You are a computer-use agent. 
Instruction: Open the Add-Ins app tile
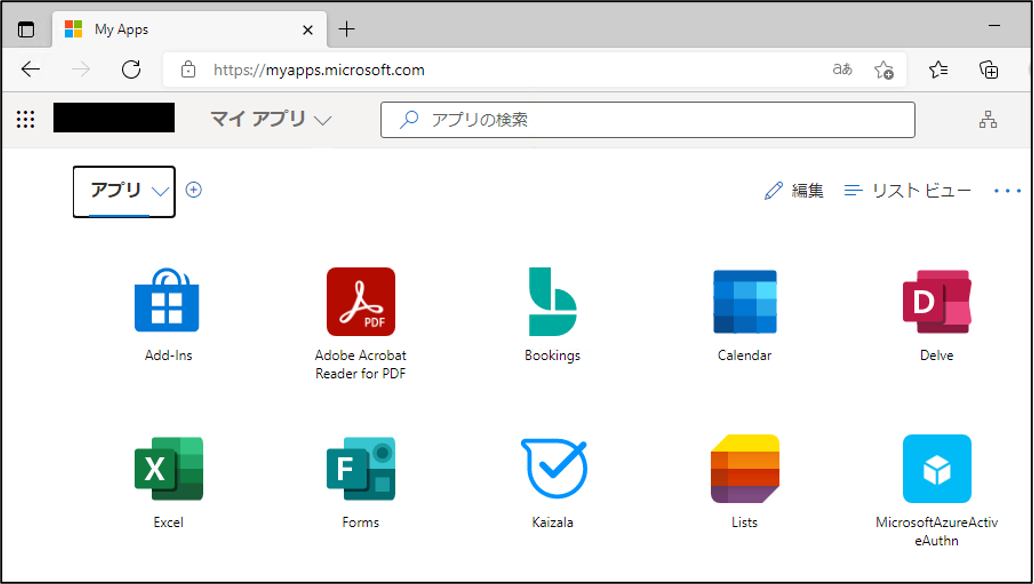167,300
